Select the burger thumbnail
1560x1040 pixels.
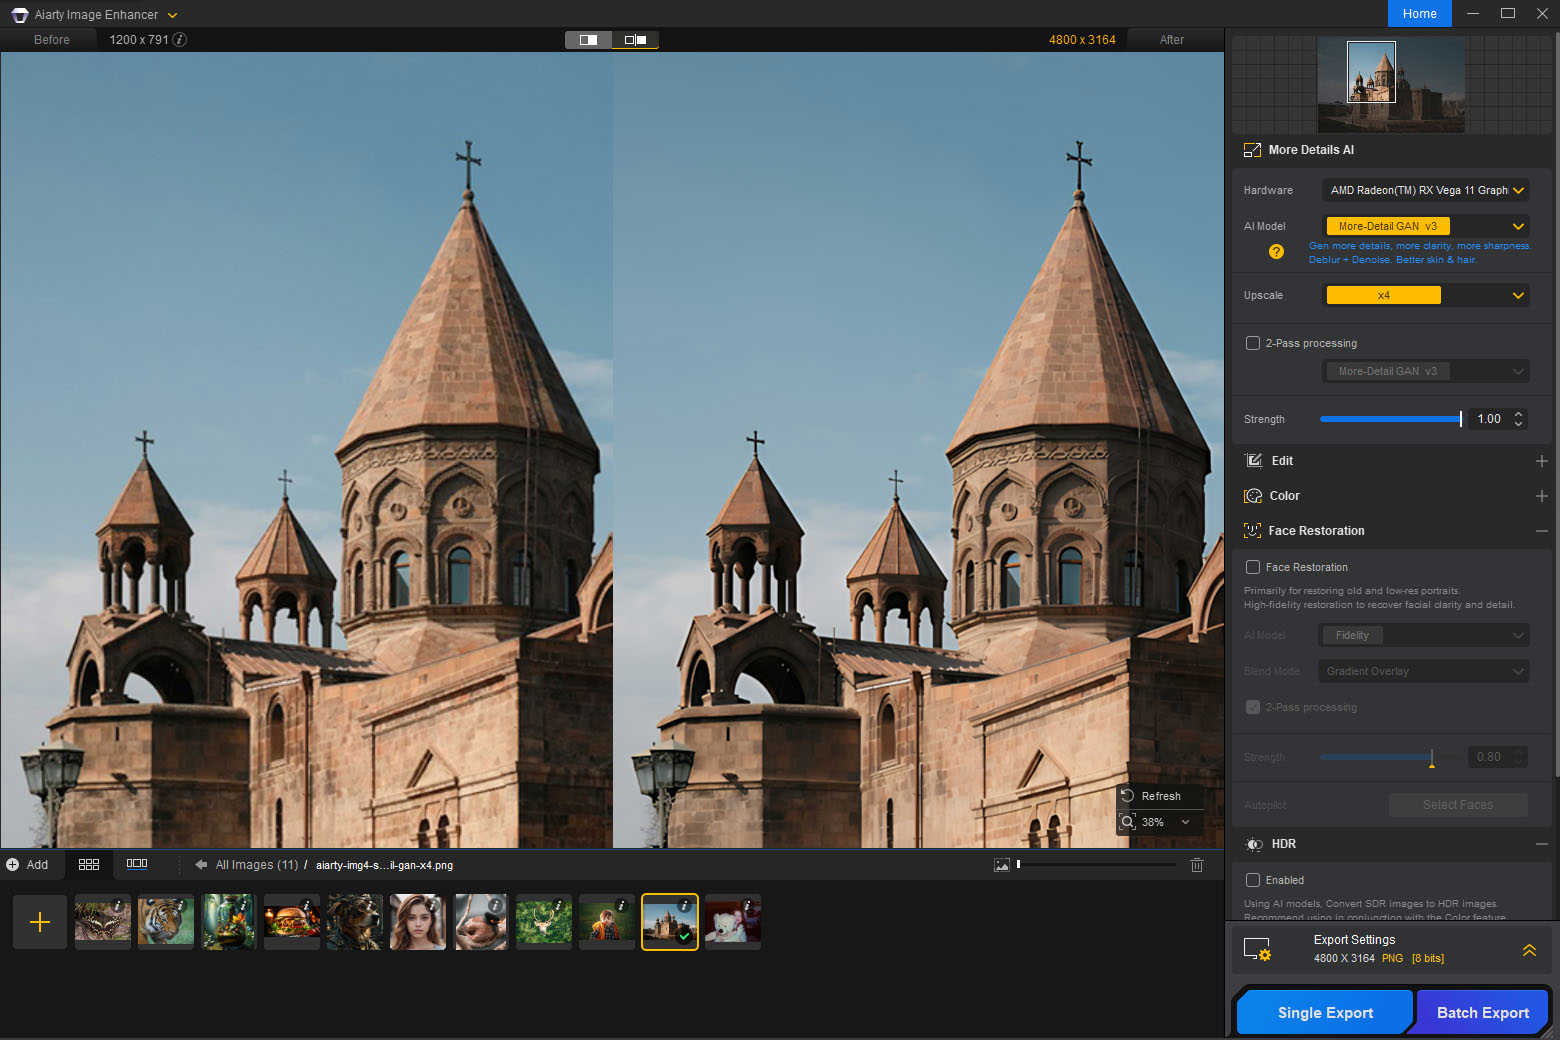tap(292, 921)
